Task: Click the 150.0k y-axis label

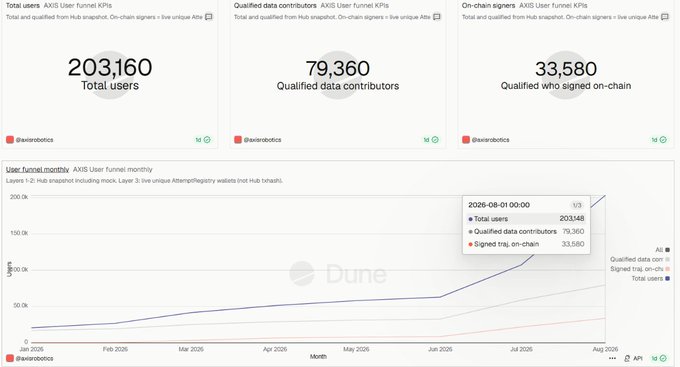Action: [x=19, y=233]
